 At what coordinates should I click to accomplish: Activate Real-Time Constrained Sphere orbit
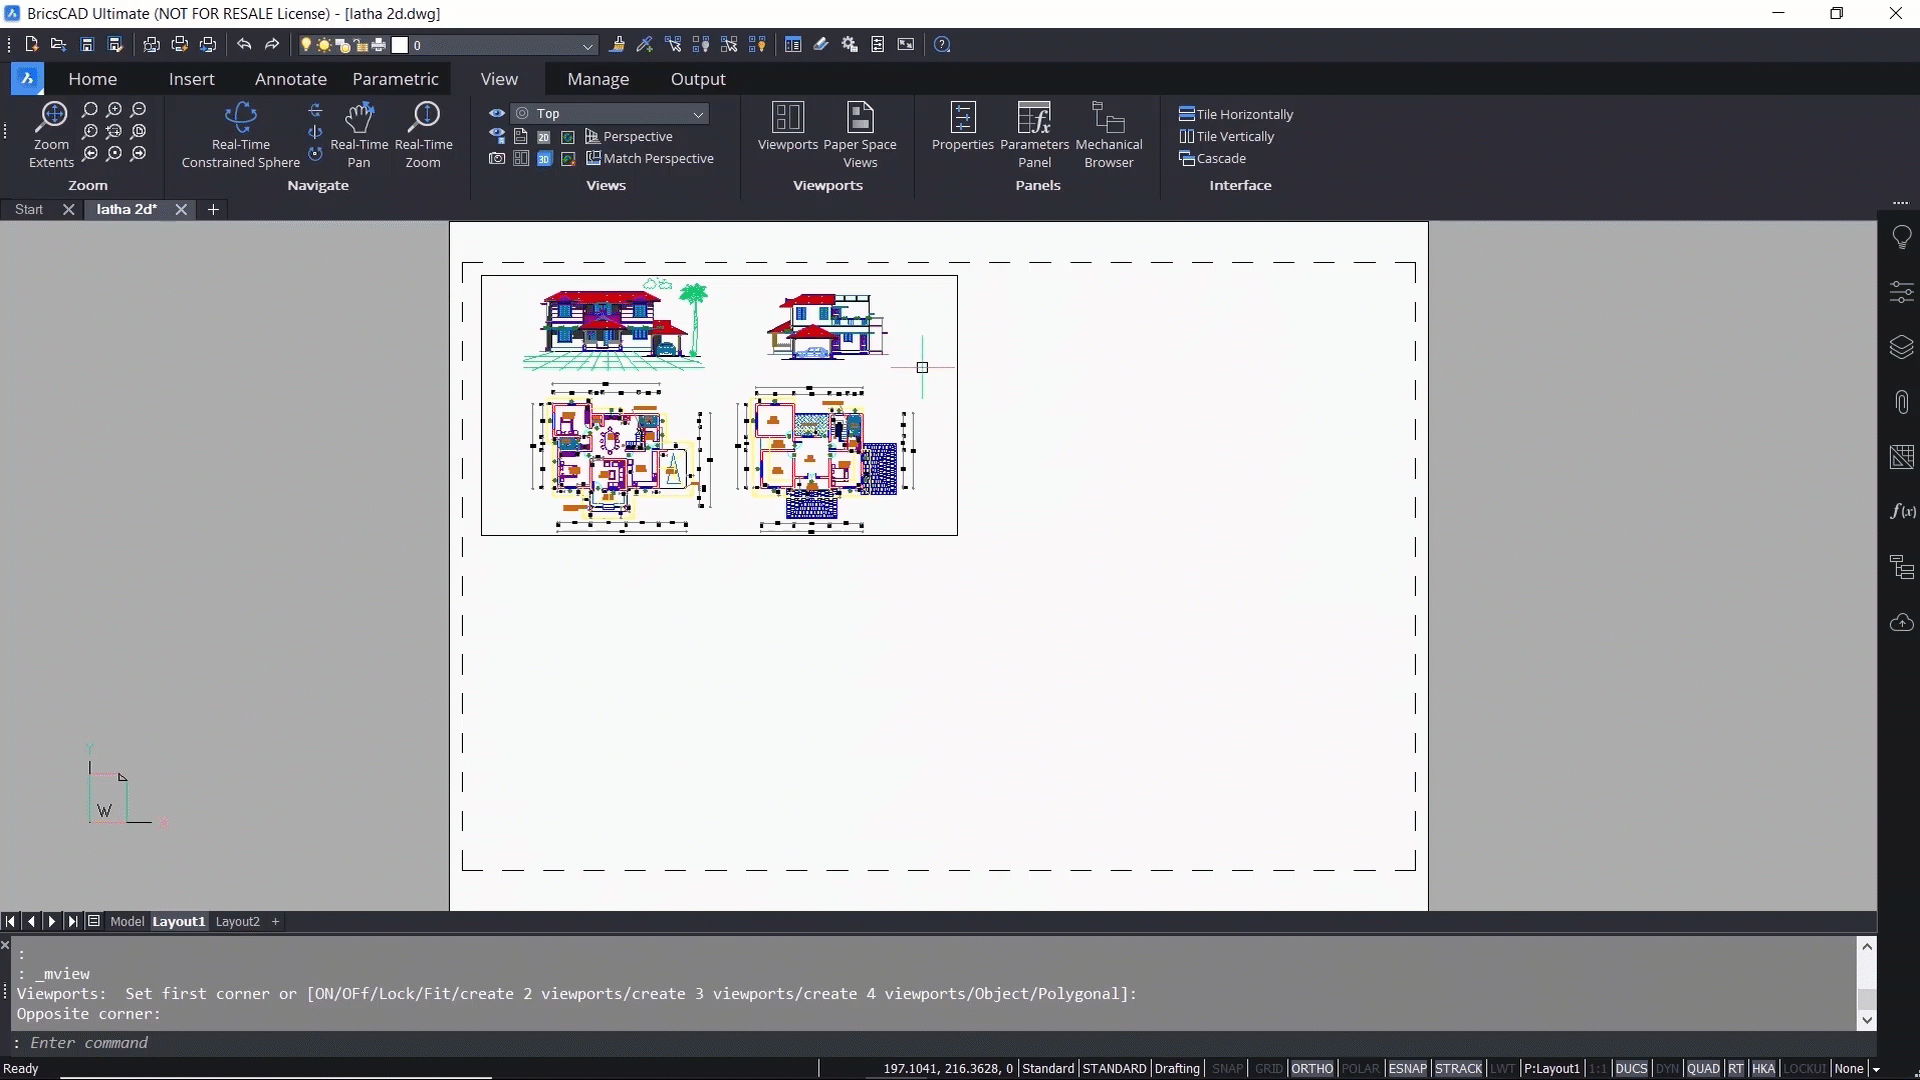[240, 118]
